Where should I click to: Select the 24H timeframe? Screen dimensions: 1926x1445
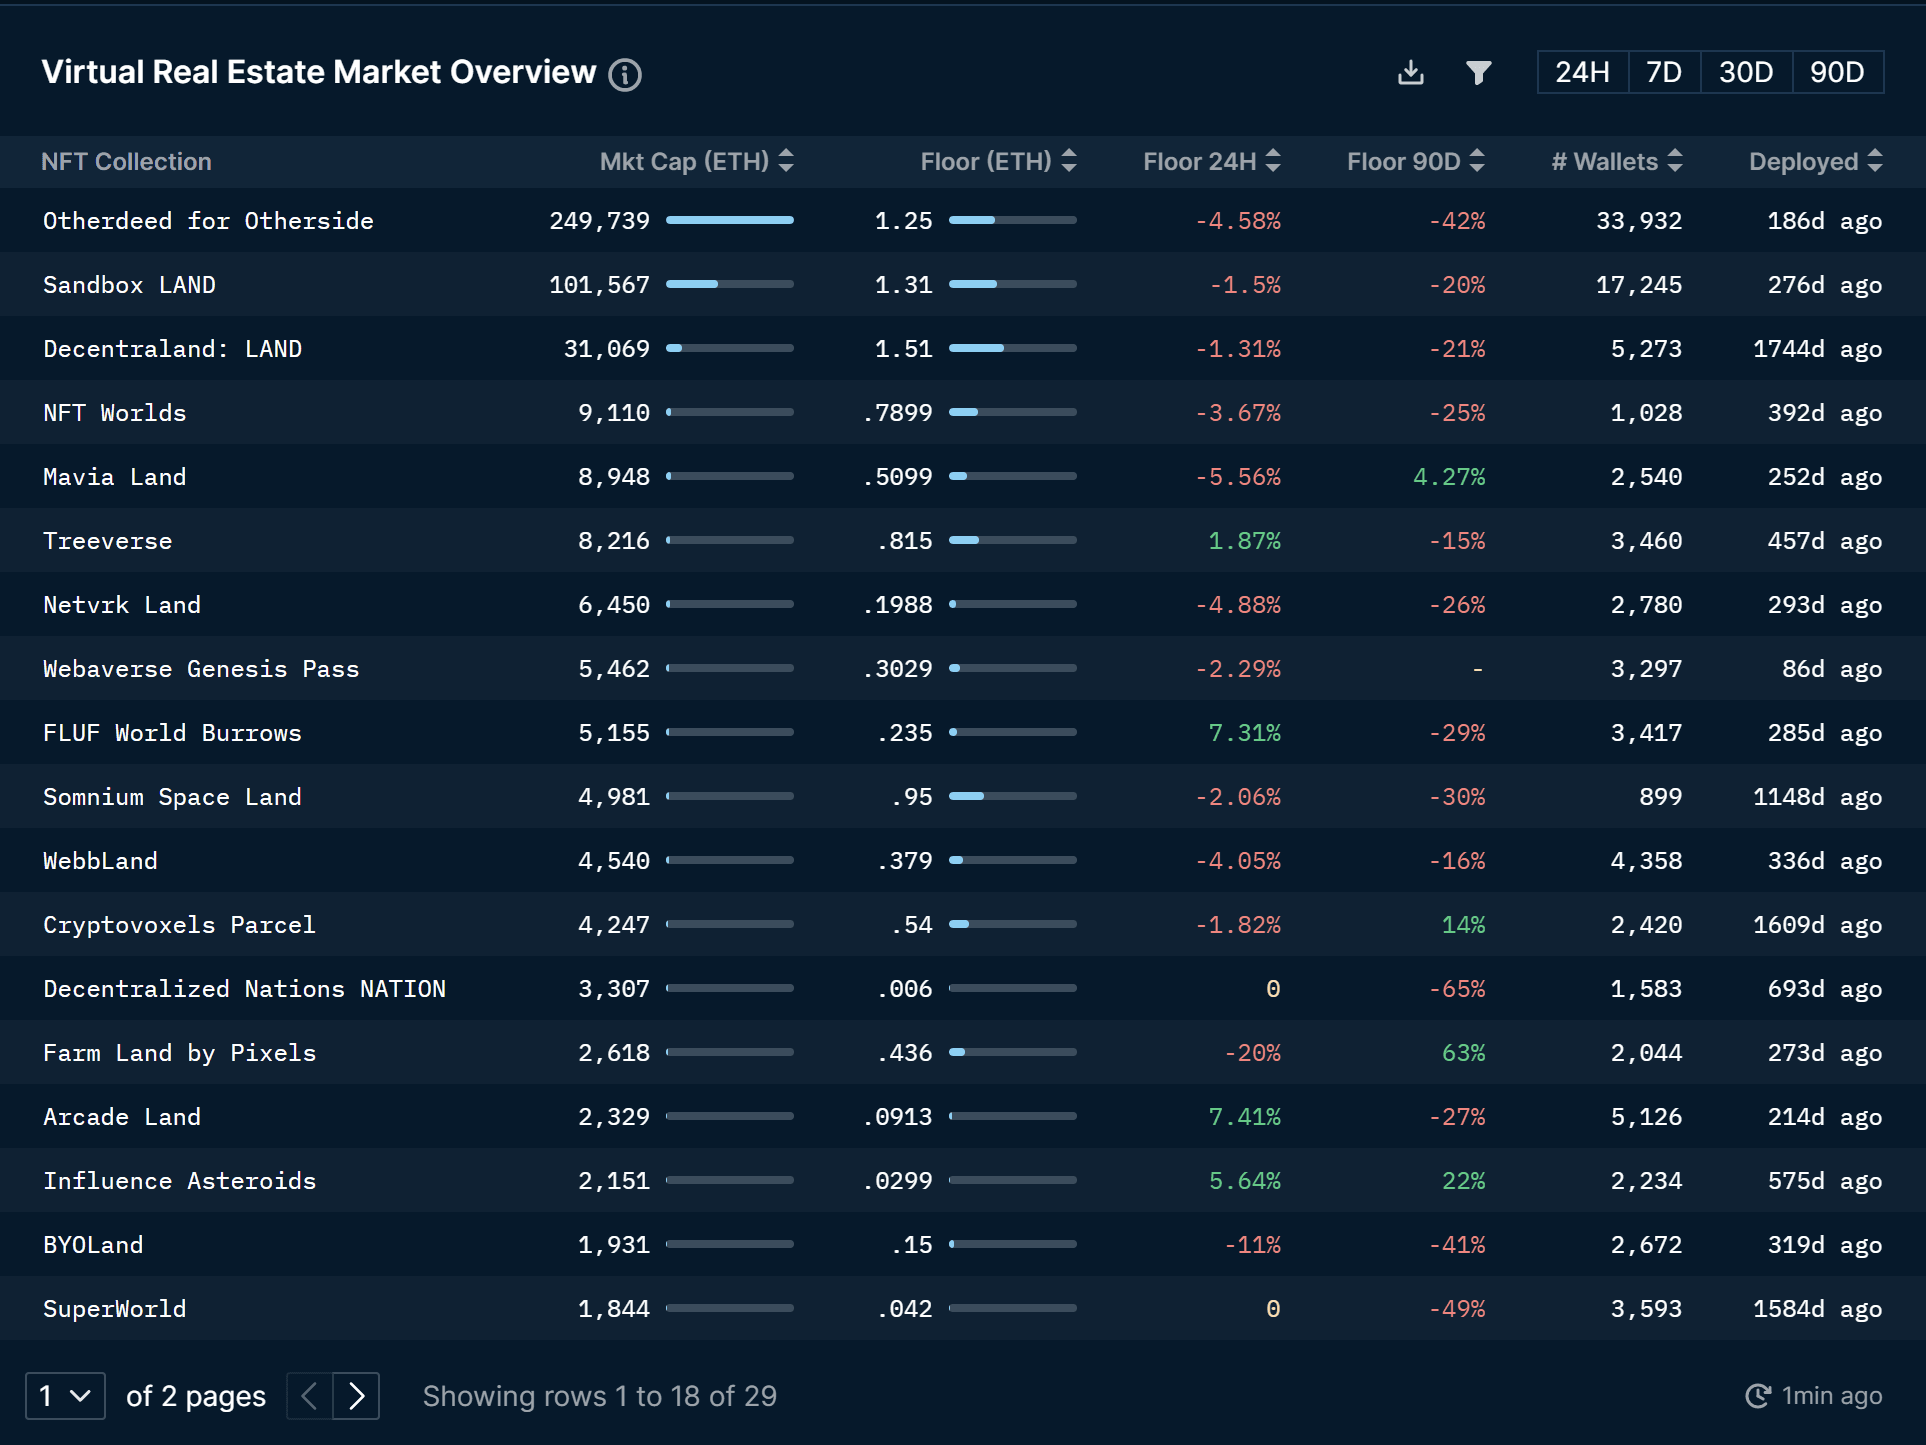[1582, 72]
